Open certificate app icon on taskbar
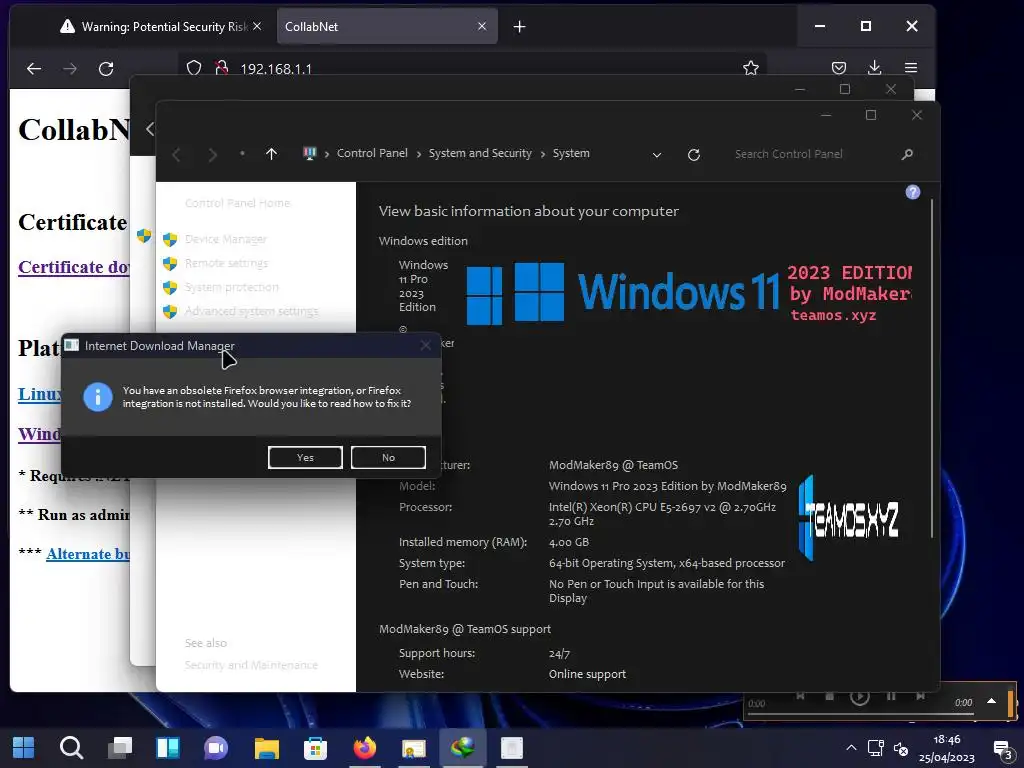 tap(413, 748)
